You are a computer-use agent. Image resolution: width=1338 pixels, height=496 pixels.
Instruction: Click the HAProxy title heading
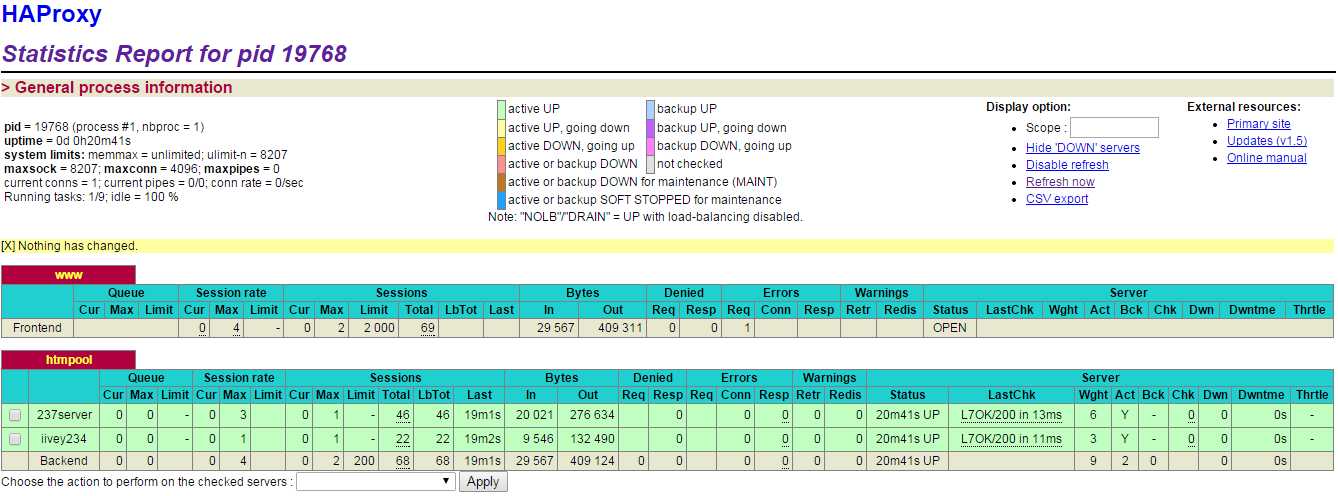51,15
